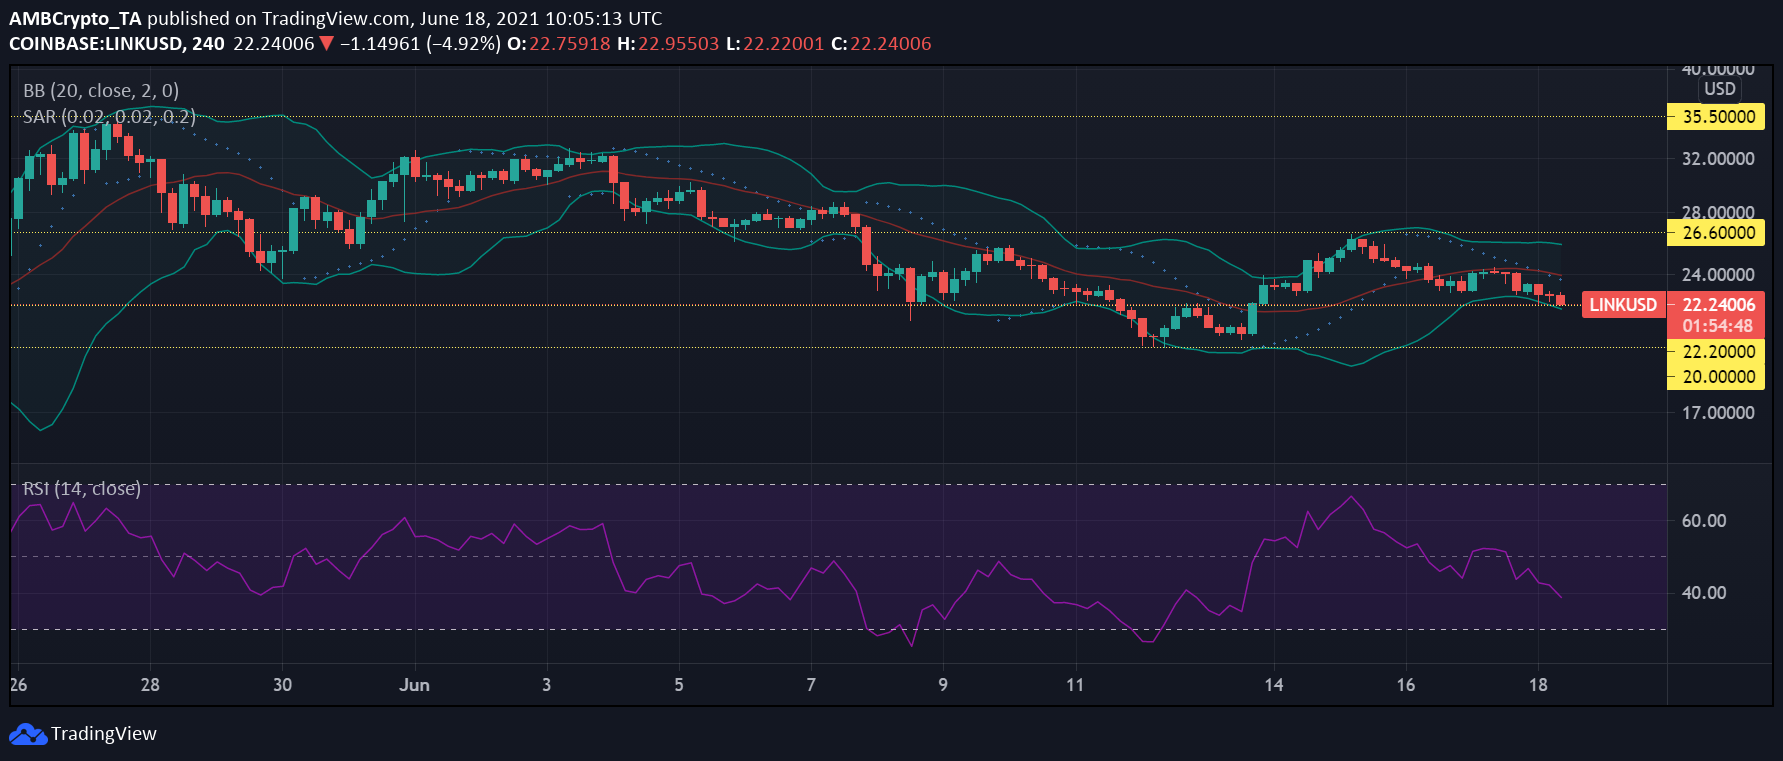The width and height of the screenshot is (1783, 761).
Task: Select the SAR (0.02, 0.02, 0.2) indicator label
Action: pos(109,117)
